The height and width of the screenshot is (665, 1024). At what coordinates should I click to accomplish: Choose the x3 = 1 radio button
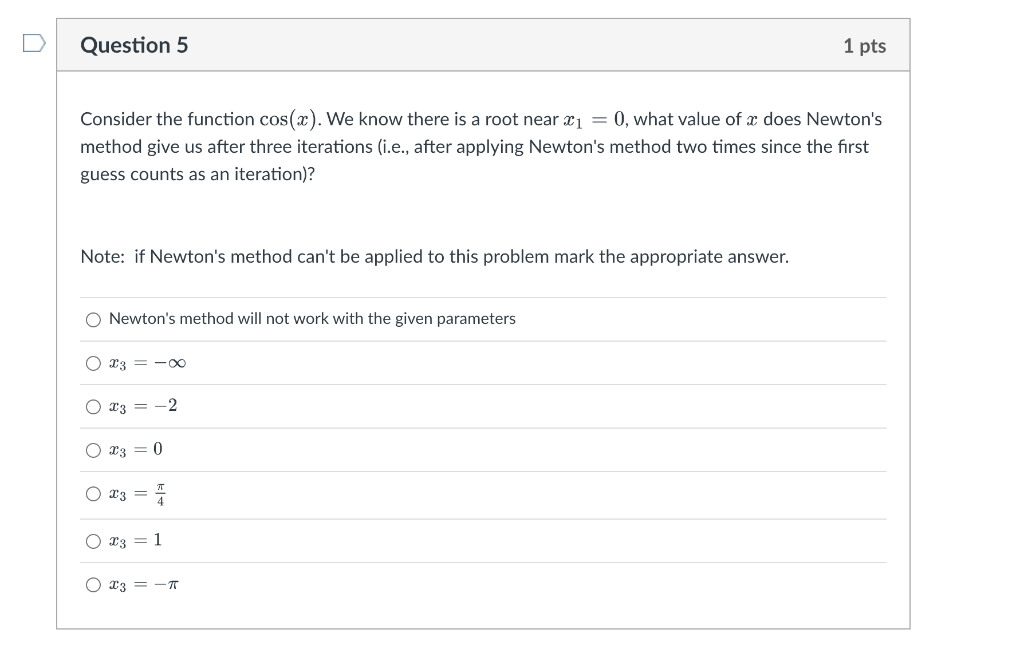pyautogui.click(x=93, y=541)
